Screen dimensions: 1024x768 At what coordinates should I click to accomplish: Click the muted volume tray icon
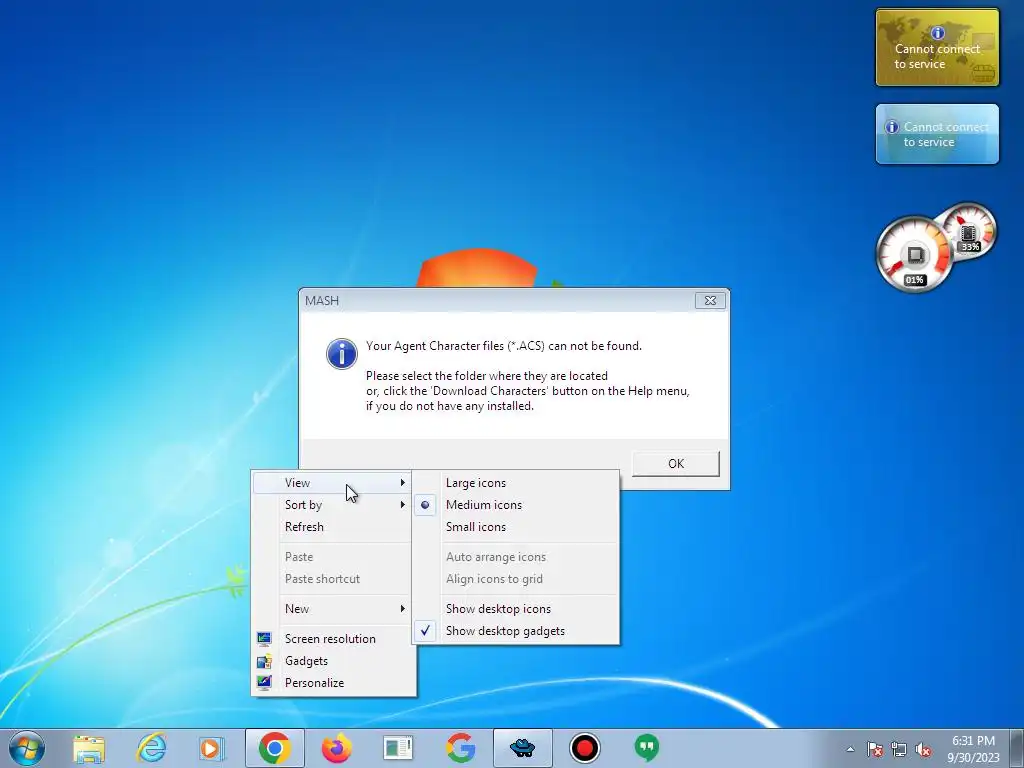point(923,749)
